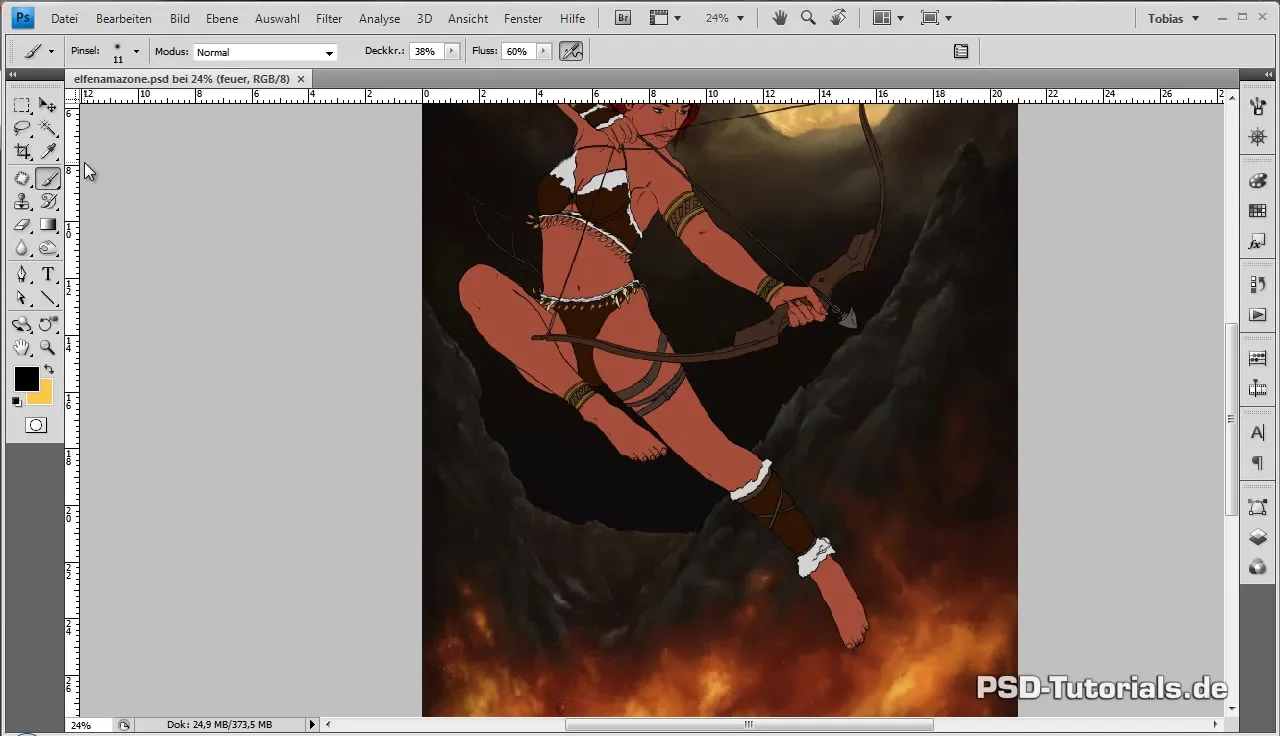Screen dimensions: 1280x736
Task: Toggle Quick Mask mode
Action: point(35,425)
